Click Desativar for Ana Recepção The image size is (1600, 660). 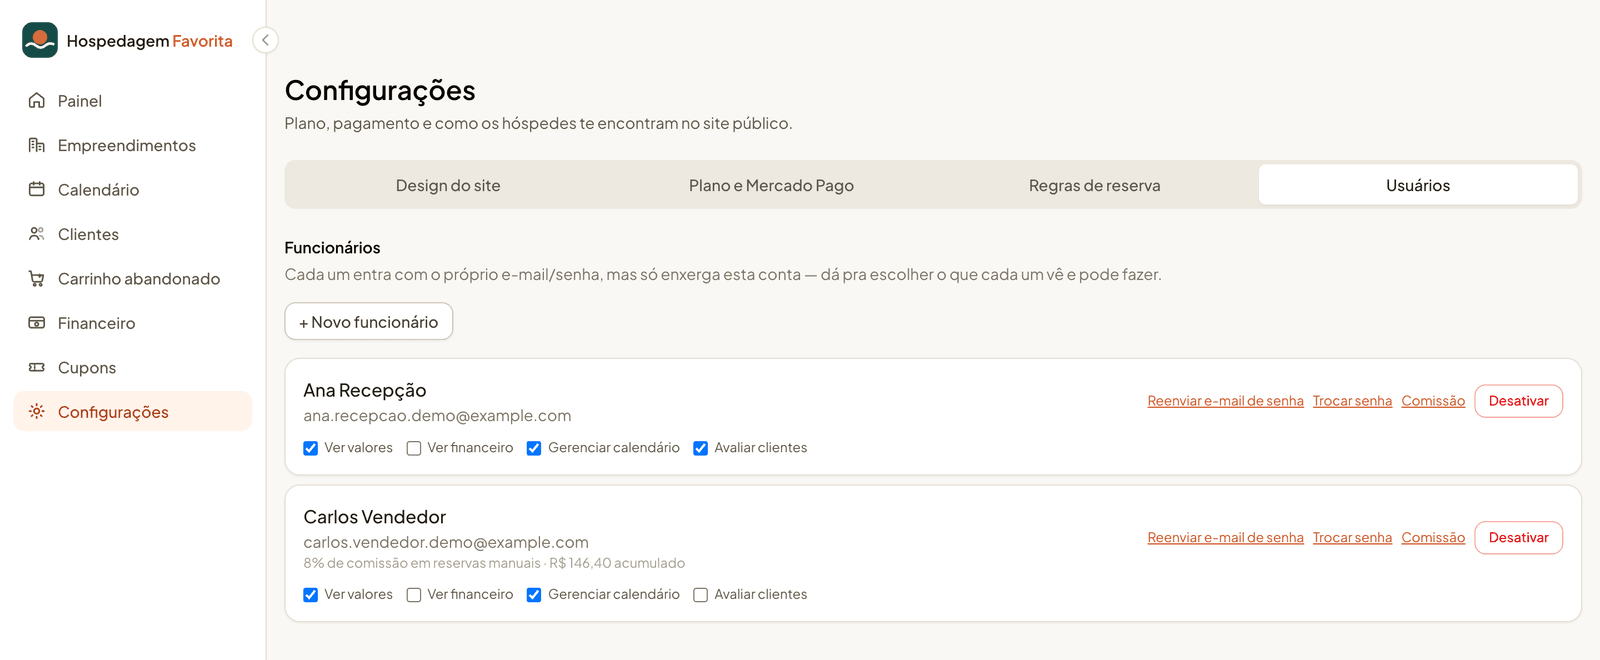1518,401
